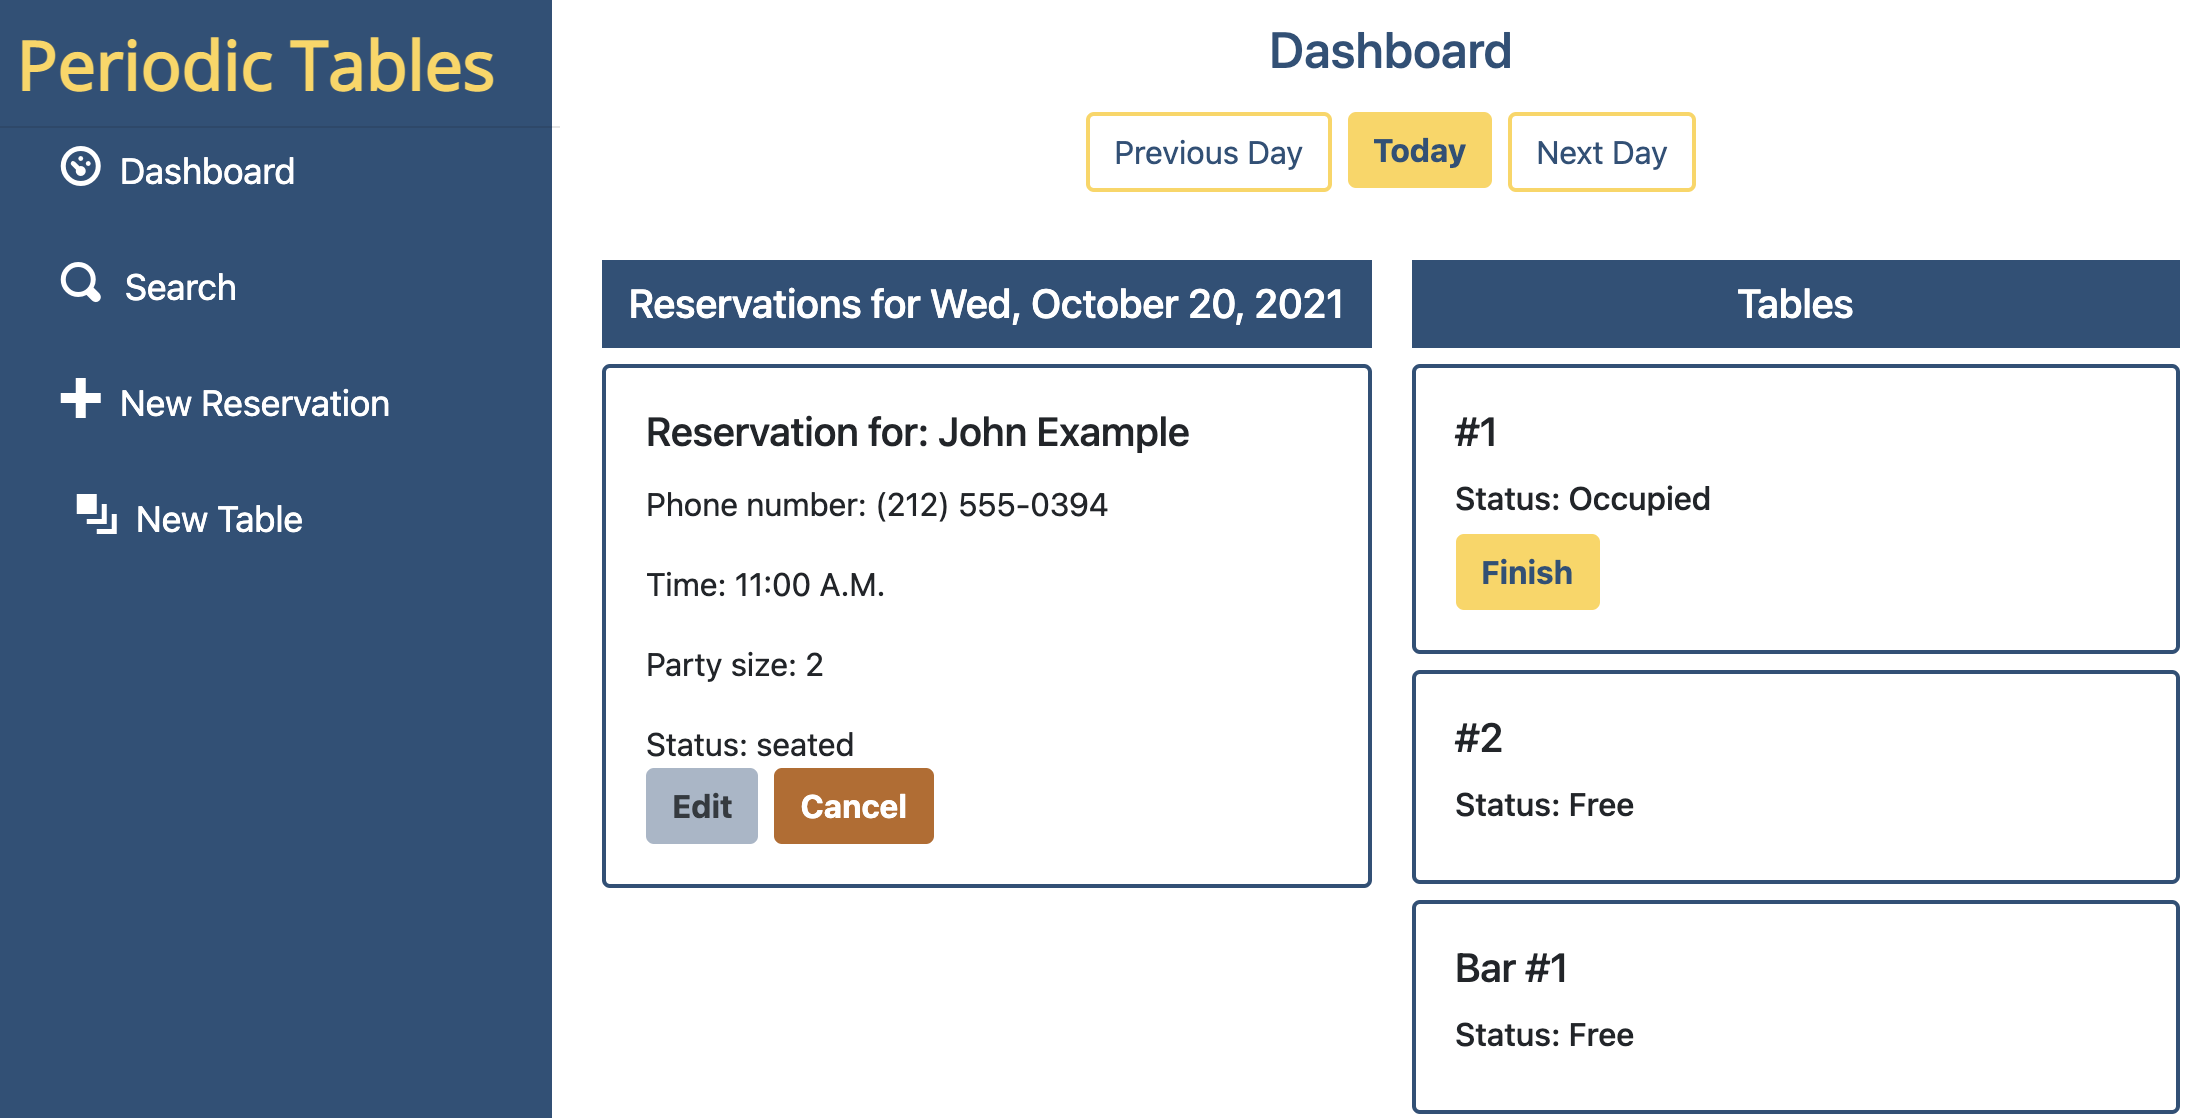Finish the occupied table #1
Viewport: 2212px width, 1118px height.
[x=1527, y=571]
